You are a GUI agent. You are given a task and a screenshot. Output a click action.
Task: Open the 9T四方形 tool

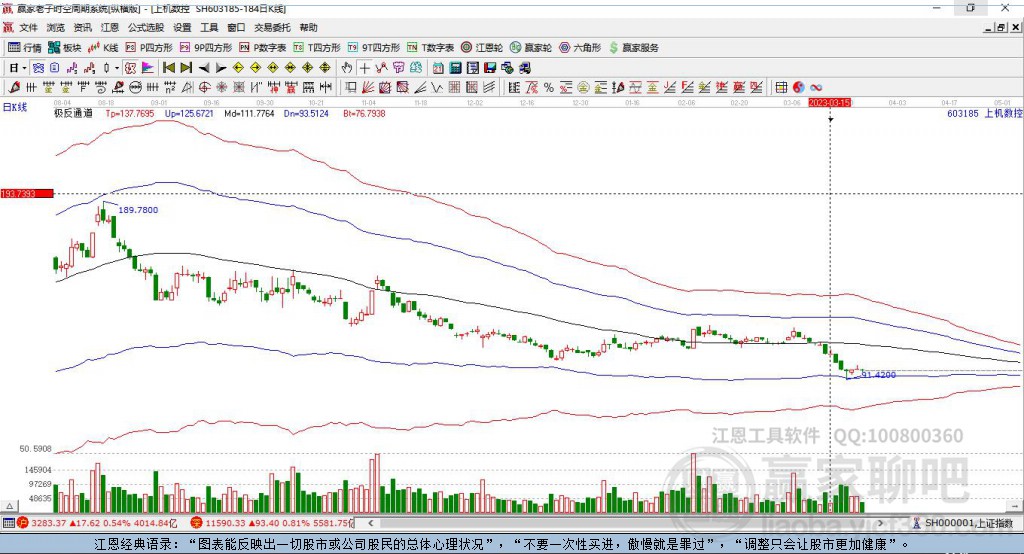point(374,48)
